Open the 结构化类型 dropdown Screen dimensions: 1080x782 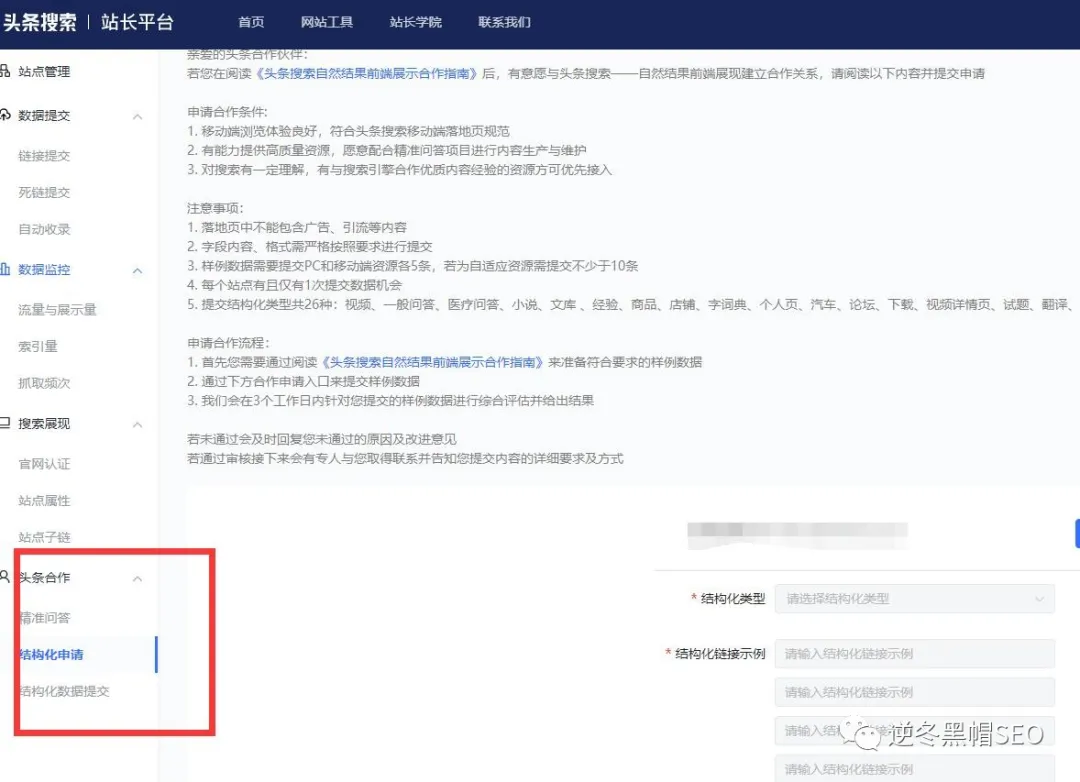913,598
